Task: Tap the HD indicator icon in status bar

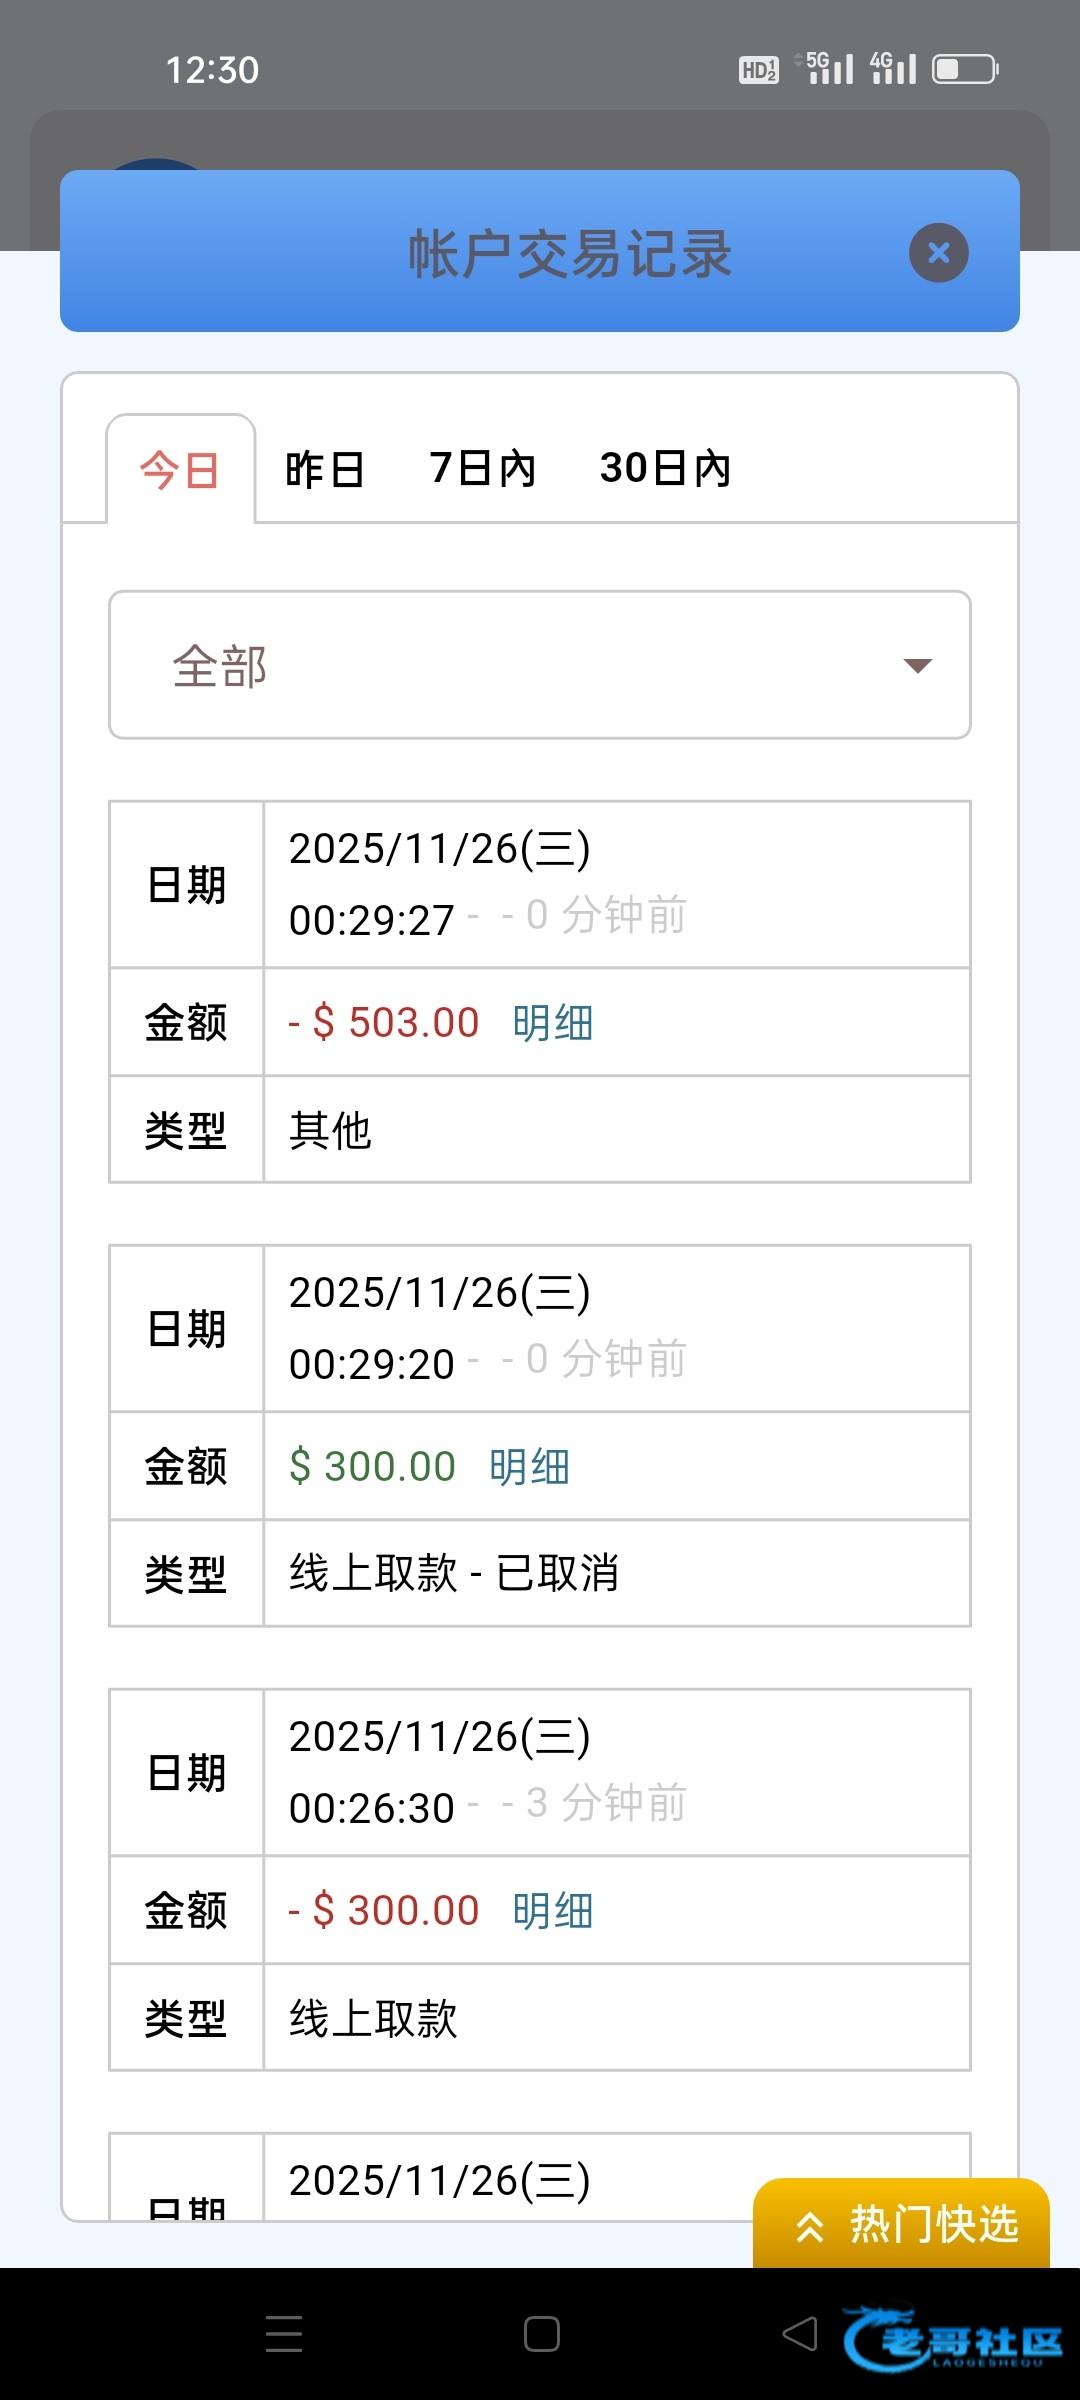Action: tap(759, 70)
